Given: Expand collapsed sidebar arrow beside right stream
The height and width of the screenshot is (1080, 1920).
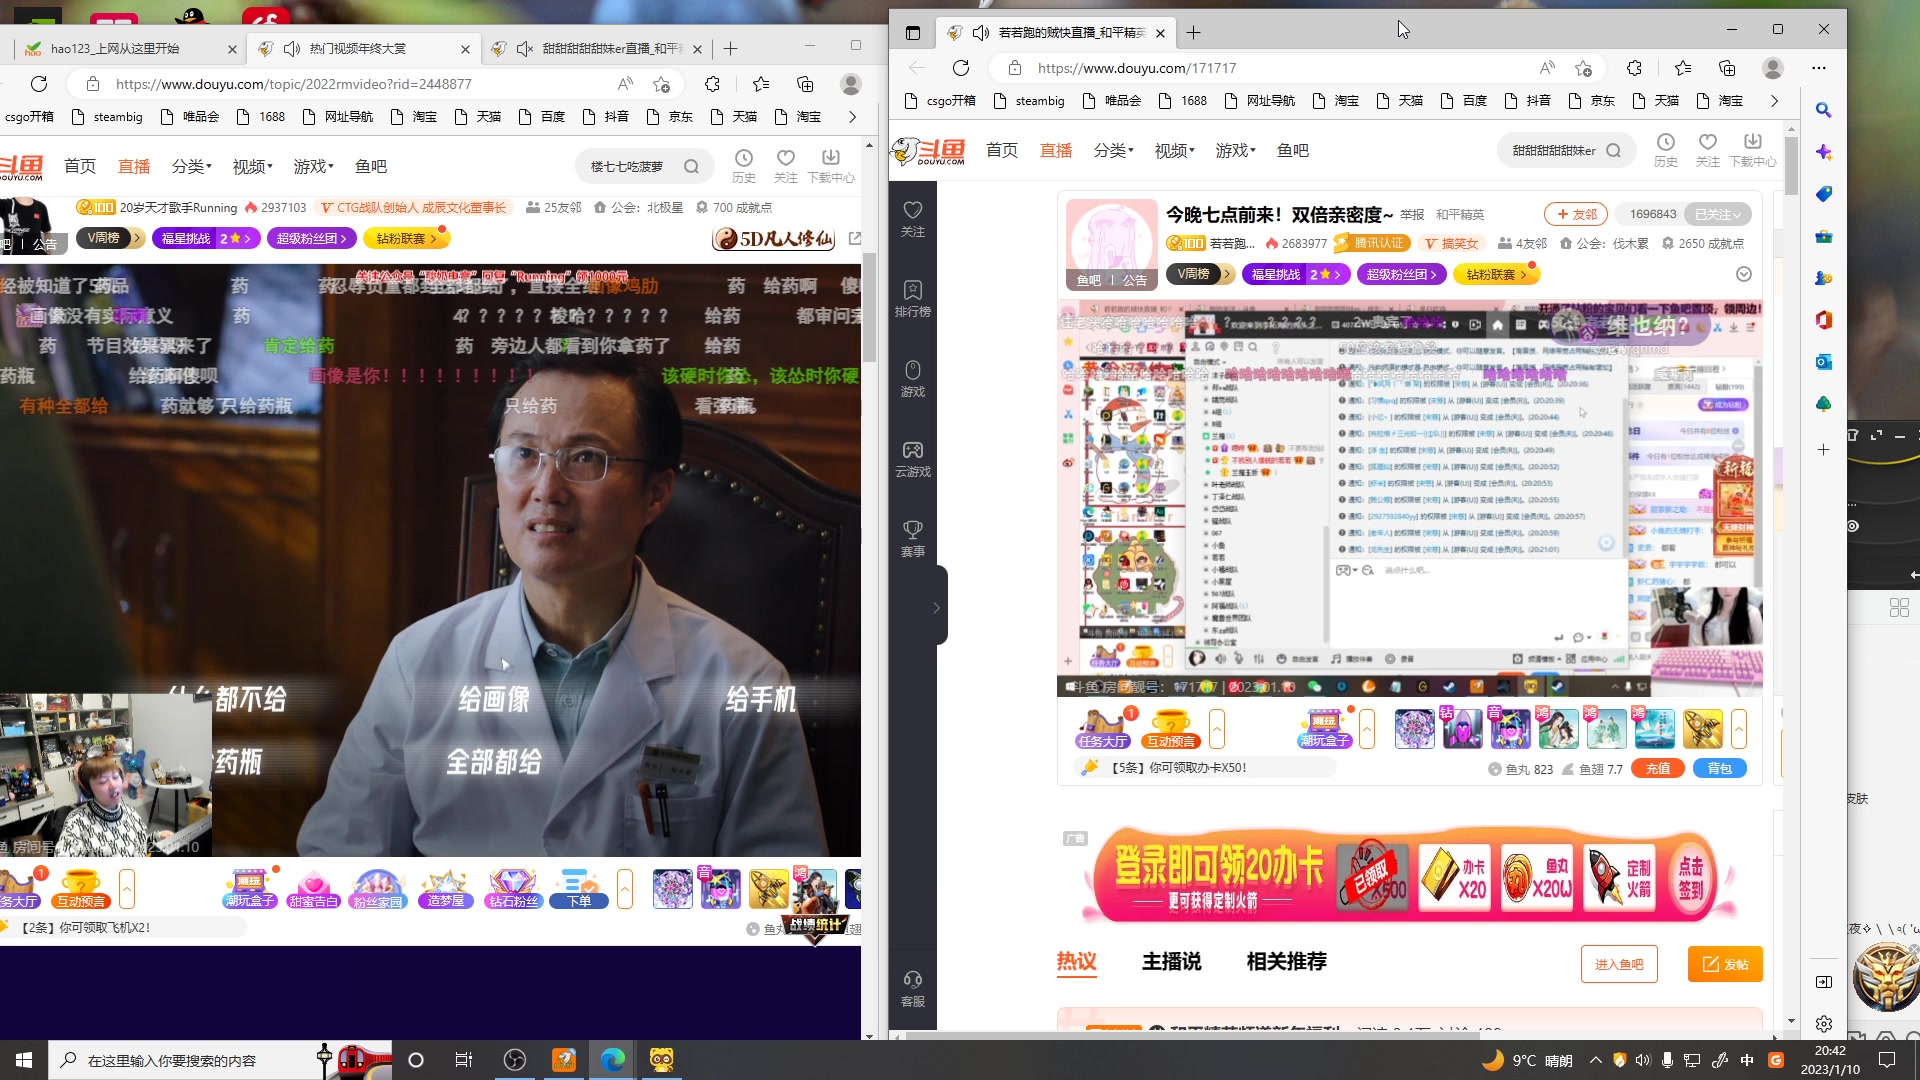Looking at the screenshot, I should 937,607.
